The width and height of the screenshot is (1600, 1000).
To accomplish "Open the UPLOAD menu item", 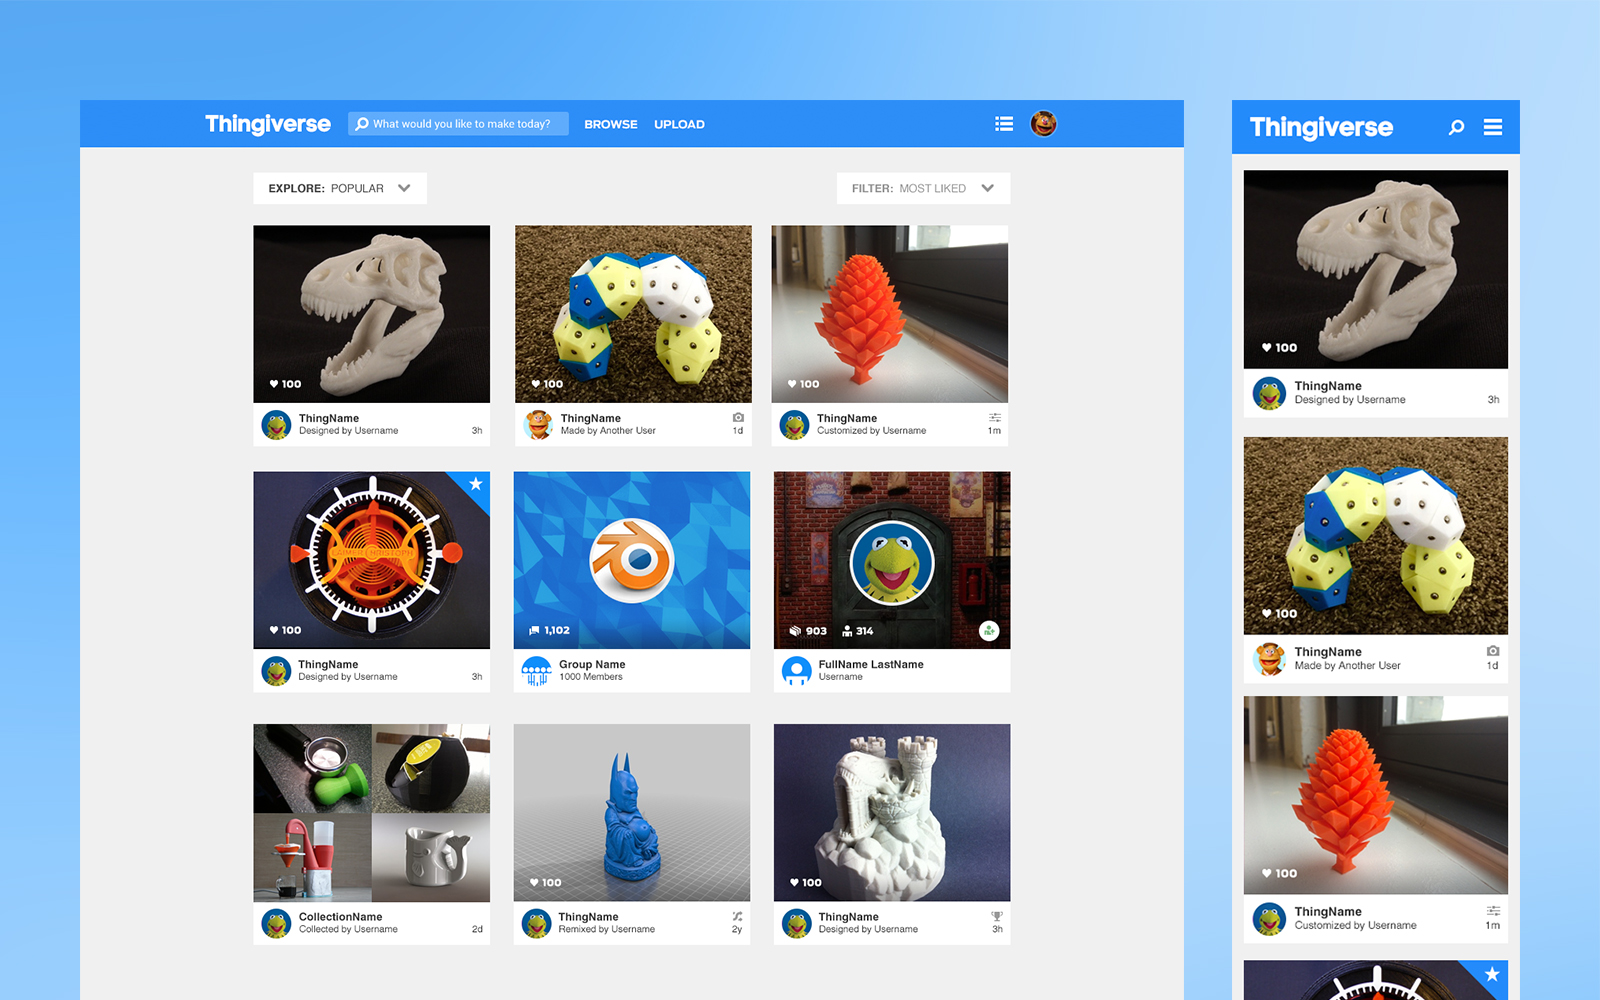I will (680, 124).
